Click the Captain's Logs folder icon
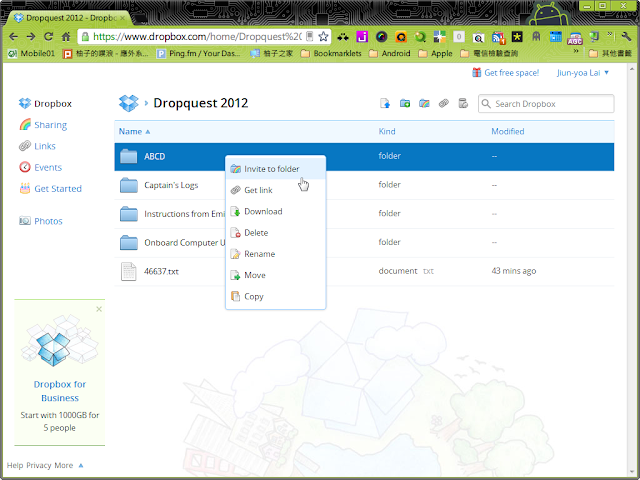Image resolution: width=640 pixels, height=480 pixels. (129, 185)
